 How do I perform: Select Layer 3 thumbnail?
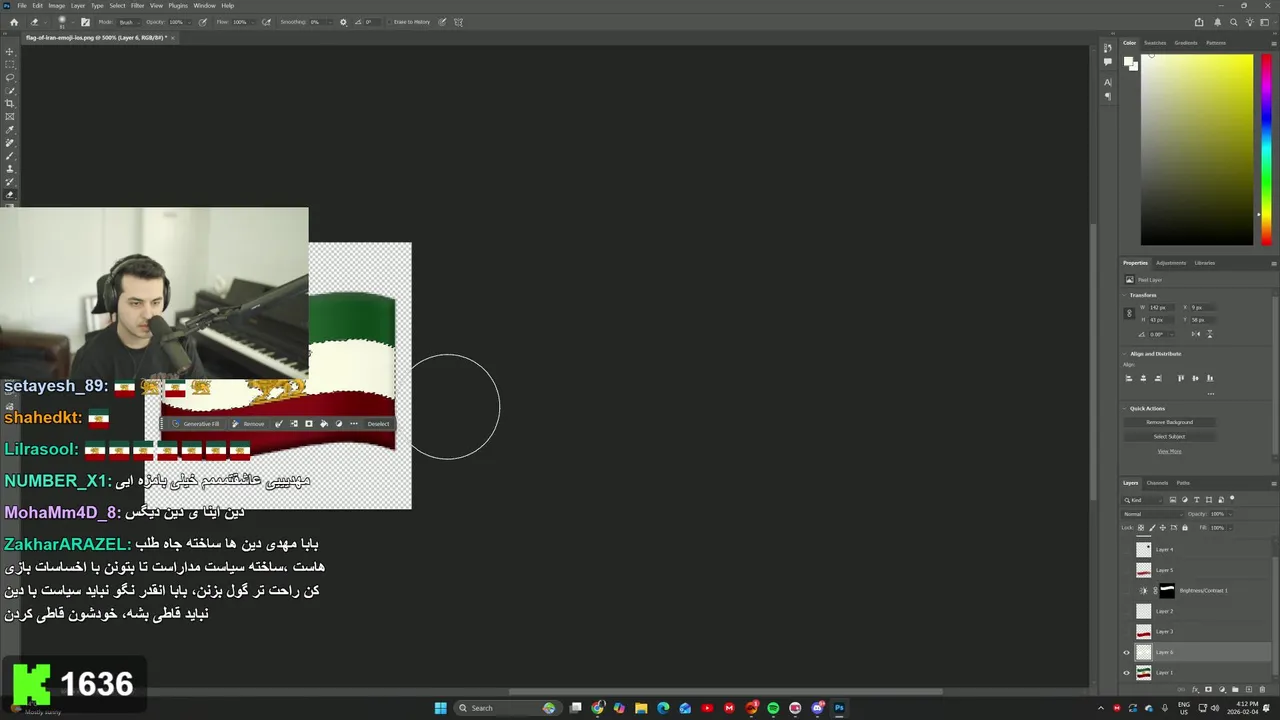click(x=1144, y=632)
